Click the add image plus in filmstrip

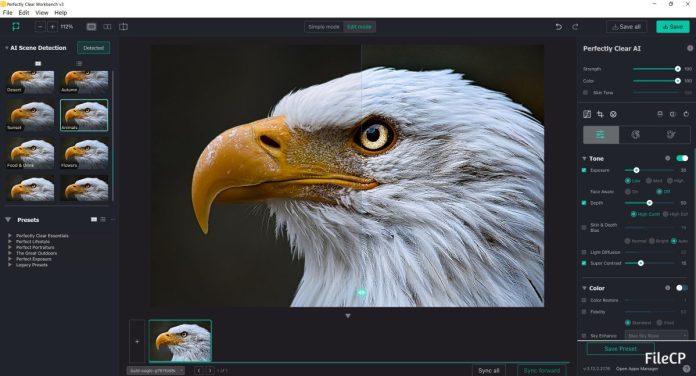[x=137, y=341]
